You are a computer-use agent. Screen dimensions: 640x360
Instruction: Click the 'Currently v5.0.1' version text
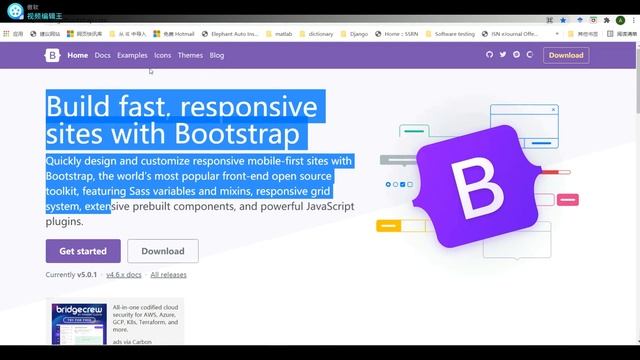71,275
